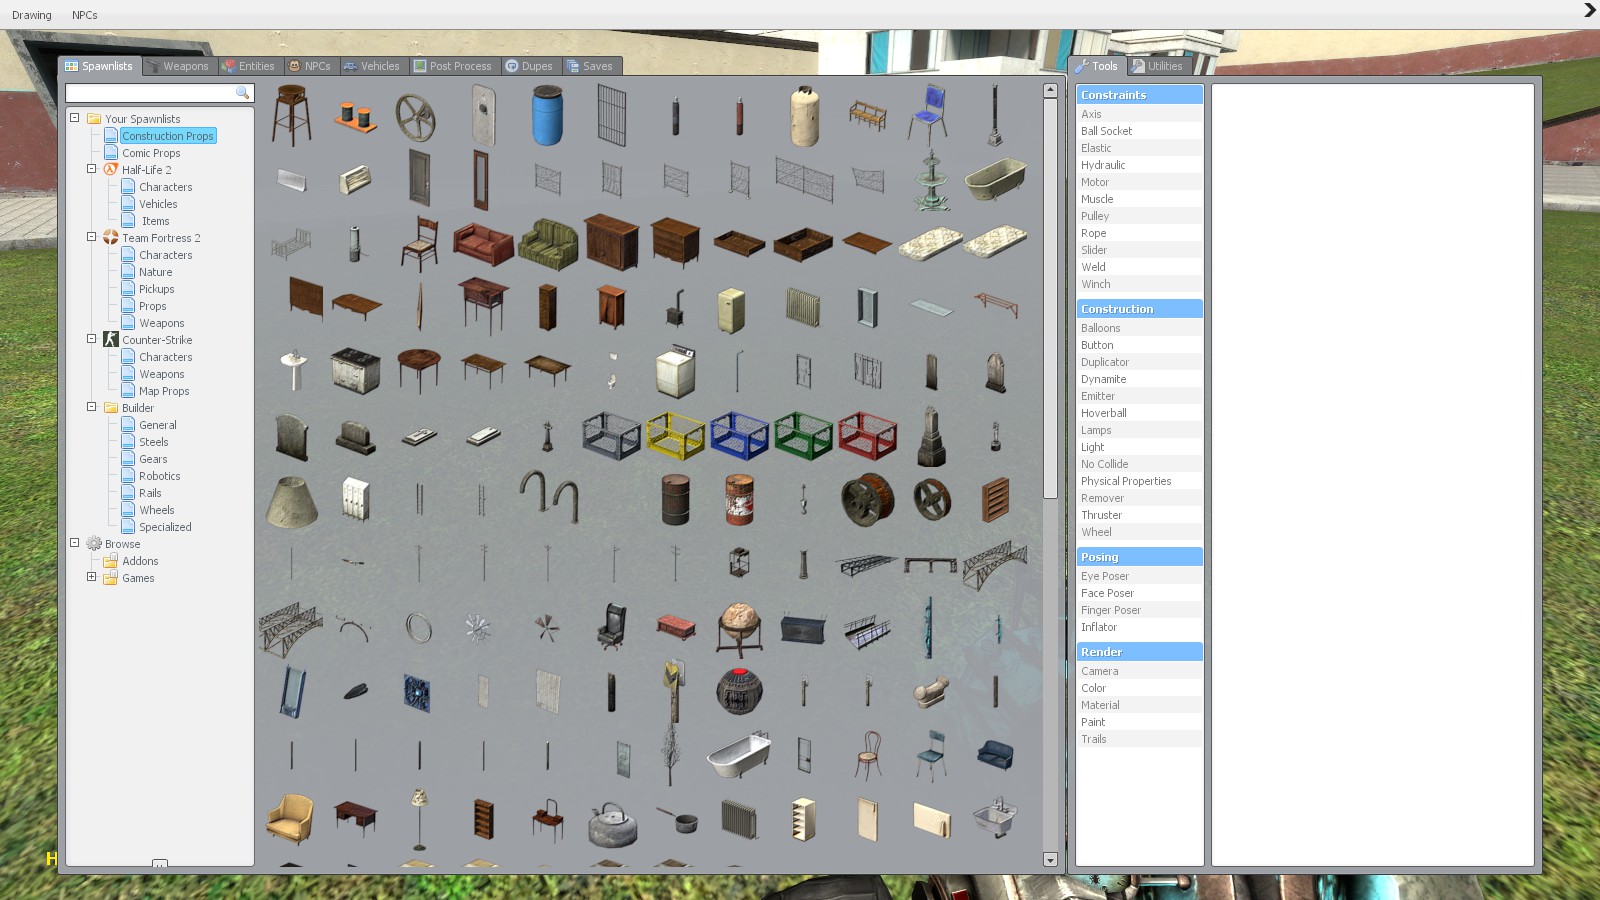This screenshot has height=900, width=1600.
Task: Select the spoked wagon wheel prop
Action: tap(415, 117)
